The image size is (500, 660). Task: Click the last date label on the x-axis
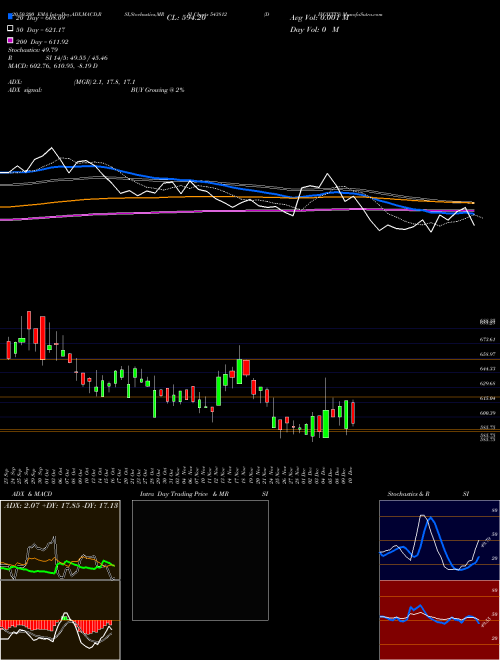point(351,474)
